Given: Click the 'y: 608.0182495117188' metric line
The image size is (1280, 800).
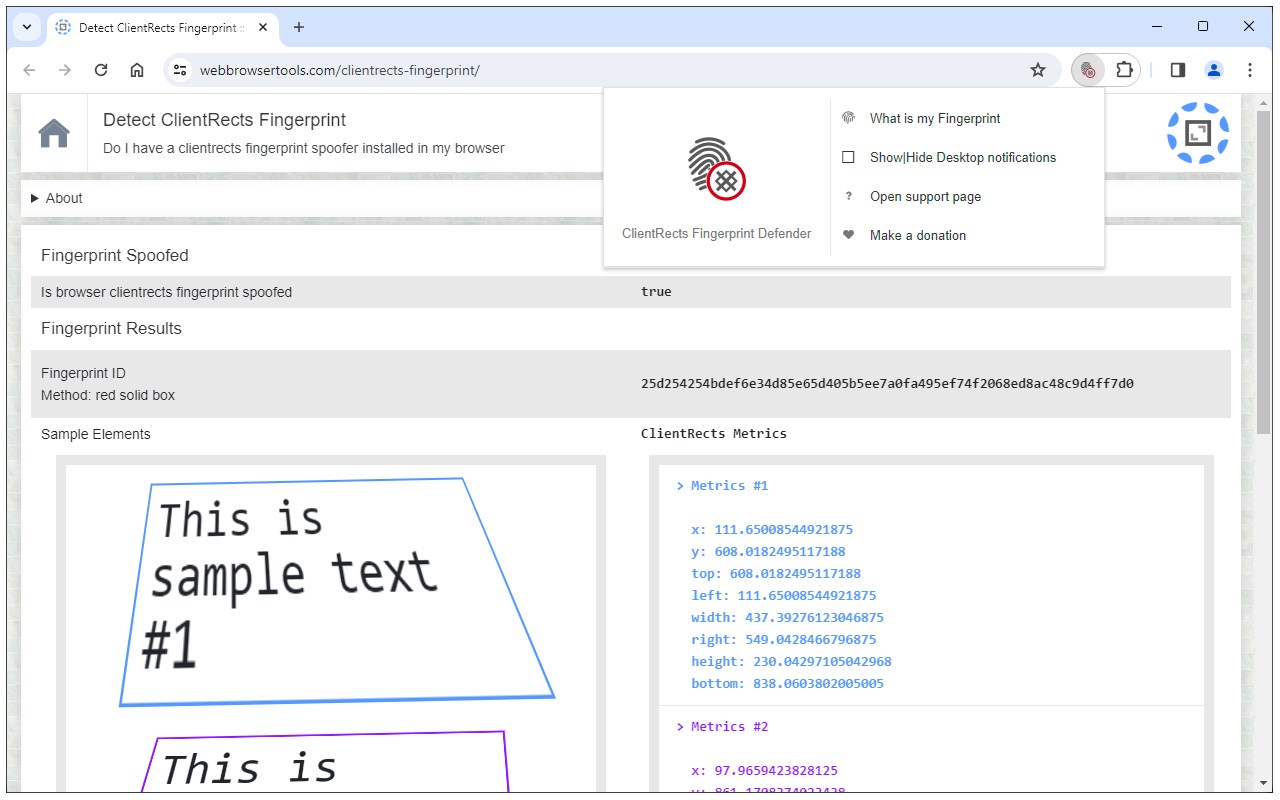Looking at the screenshot, I should coord(769,552).
